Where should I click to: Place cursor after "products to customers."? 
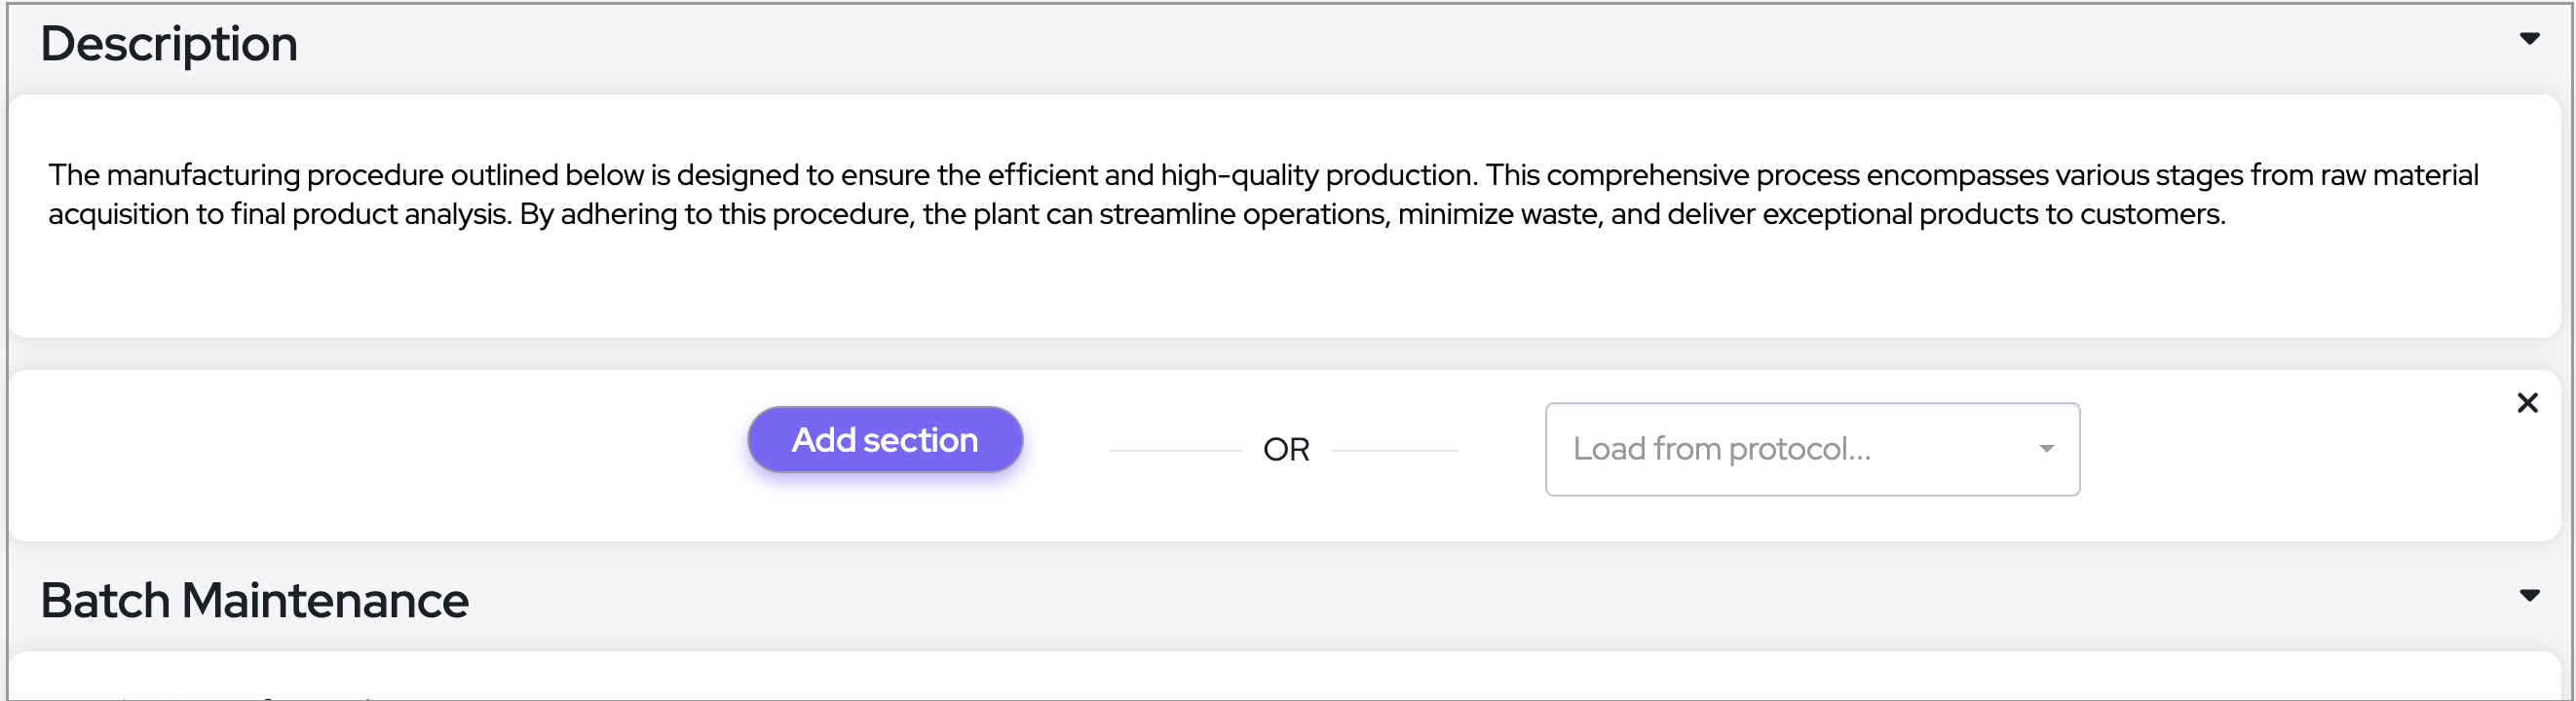[2227, 214]
